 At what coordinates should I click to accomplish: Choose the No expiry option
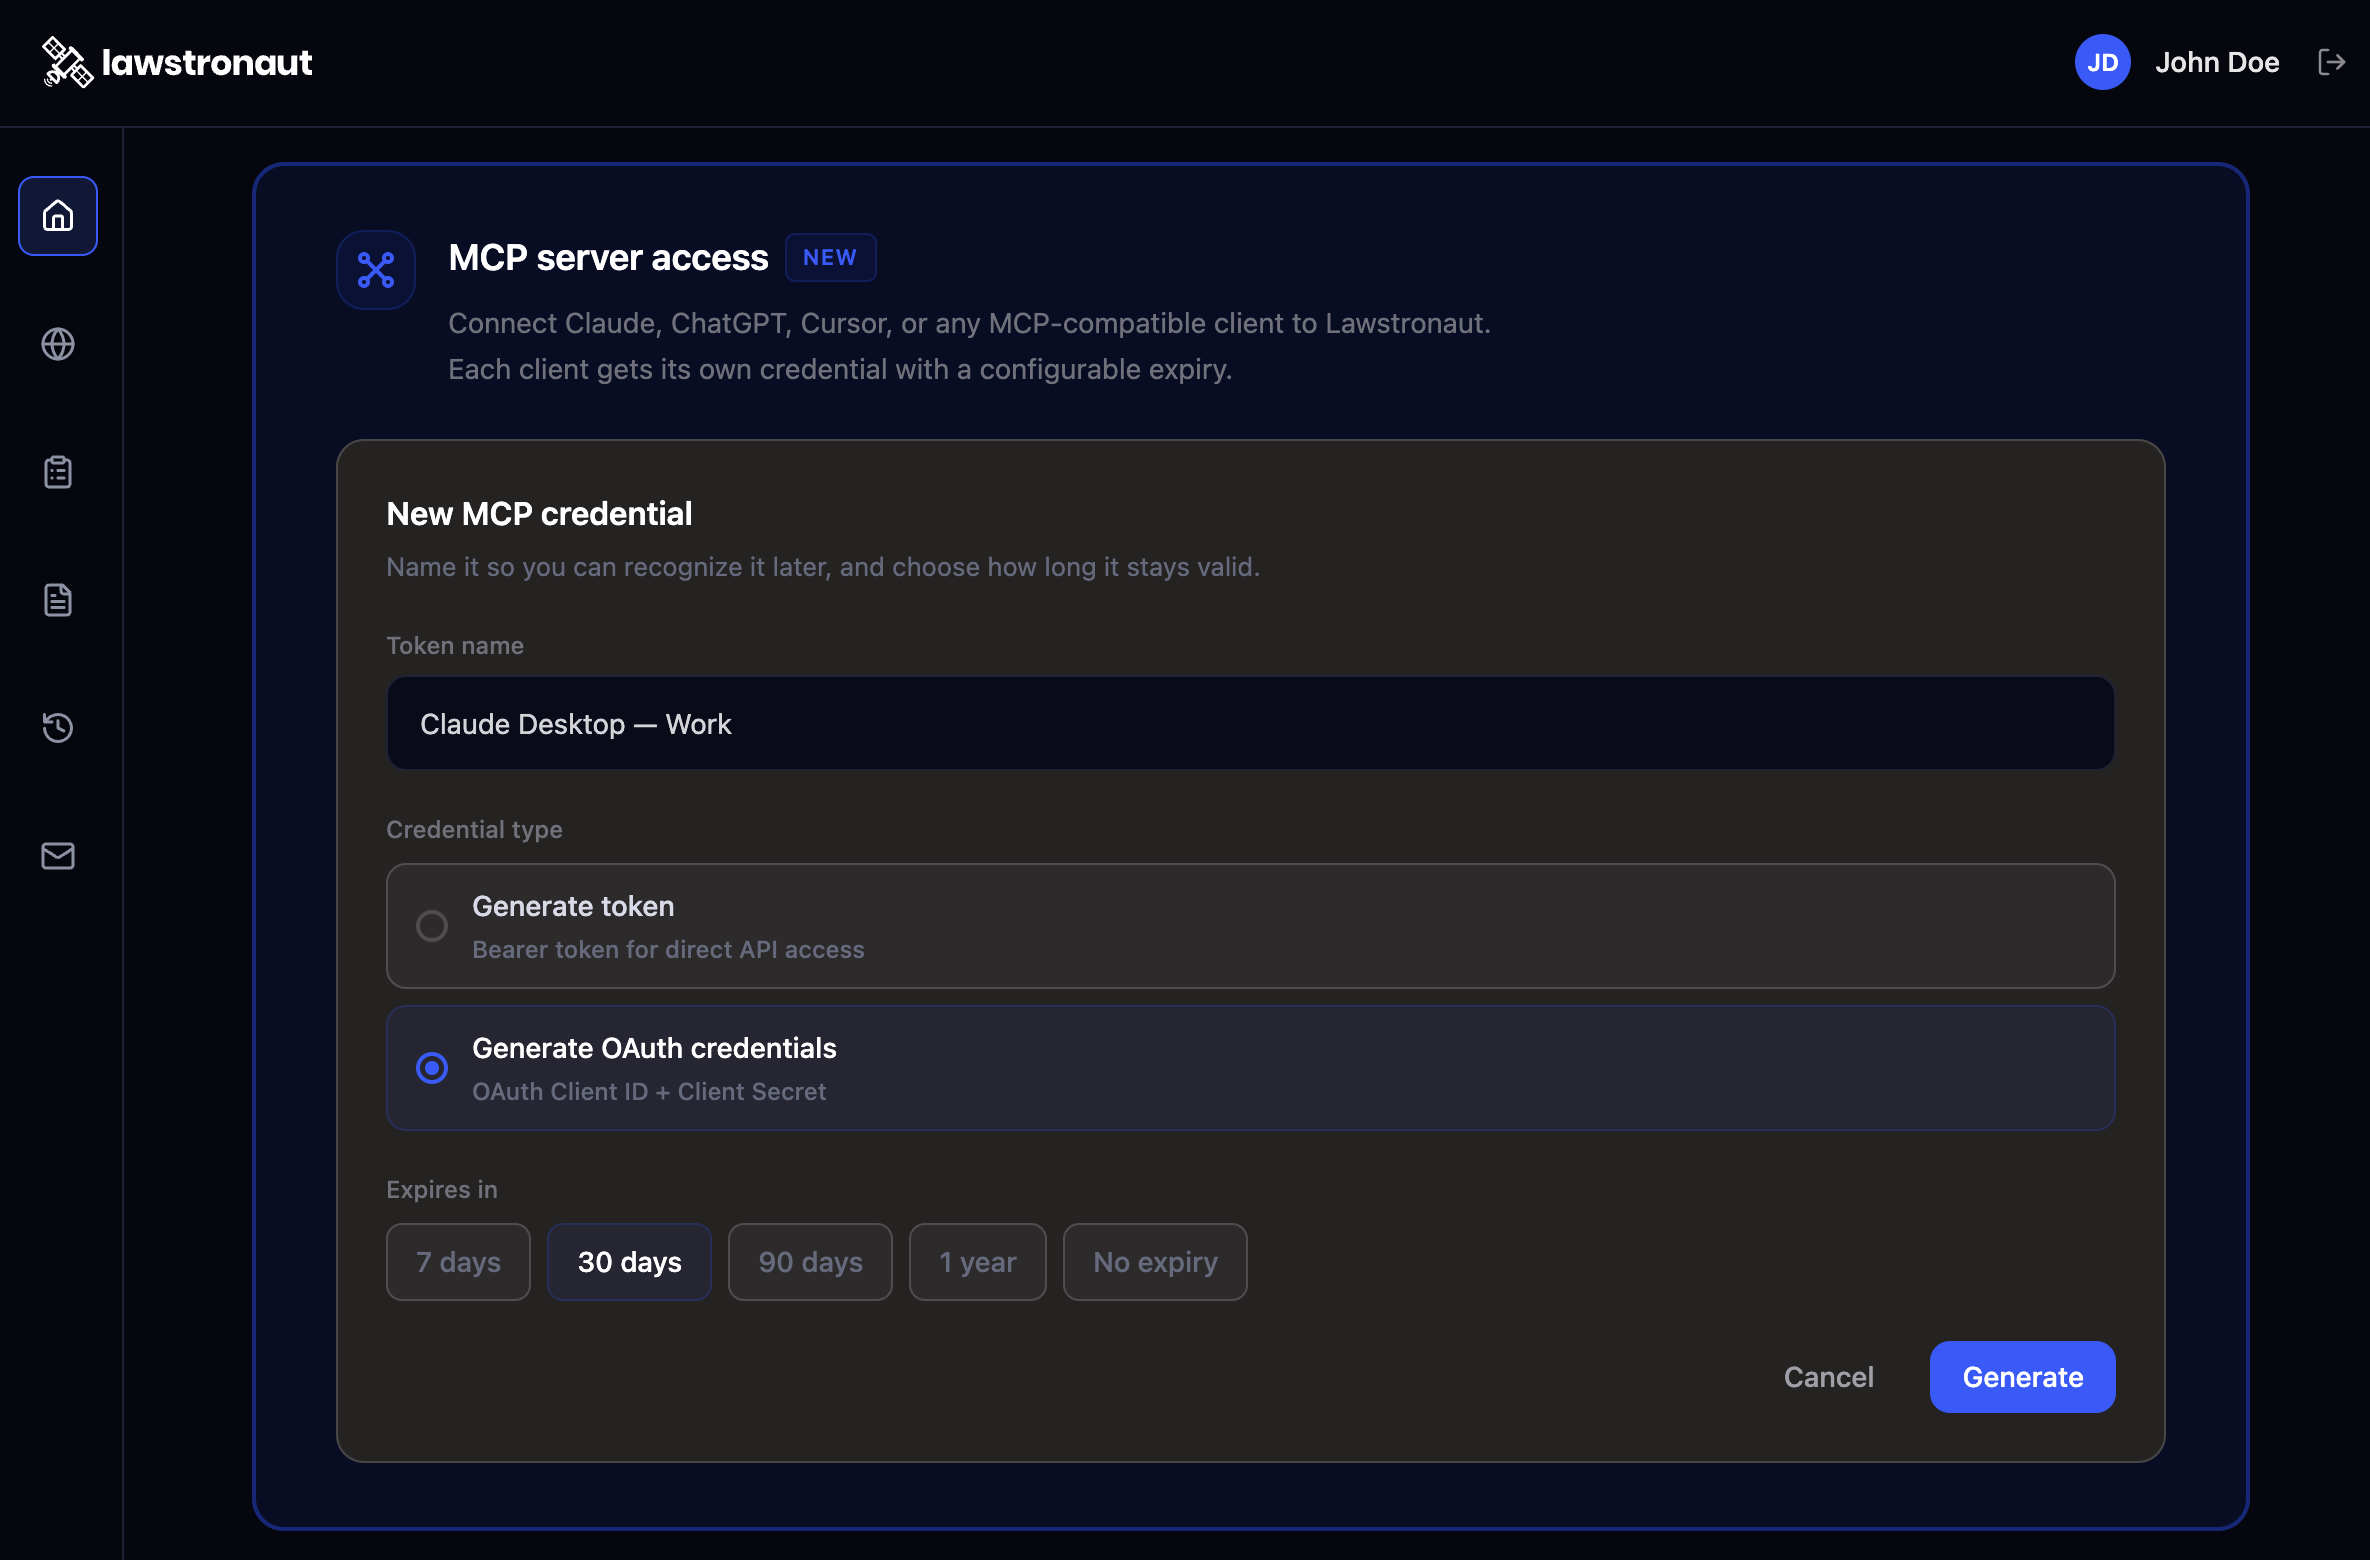[x=1156, y=1262]
